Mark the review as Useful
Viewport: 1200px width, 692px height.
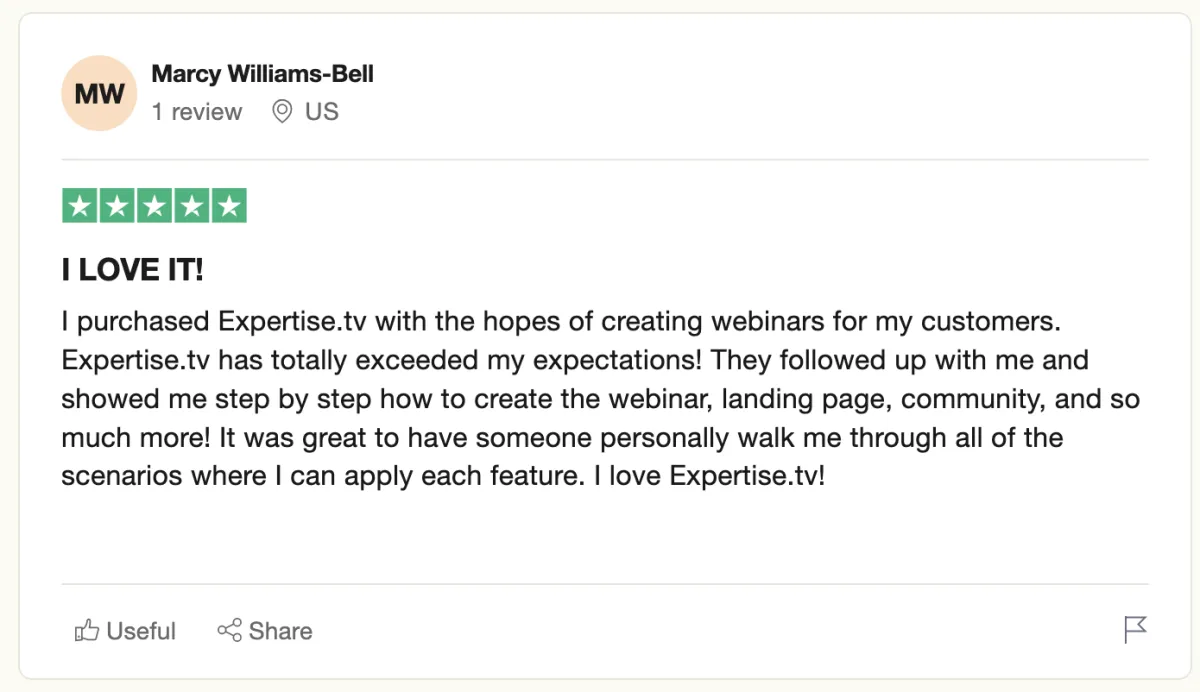pos(140,631)
